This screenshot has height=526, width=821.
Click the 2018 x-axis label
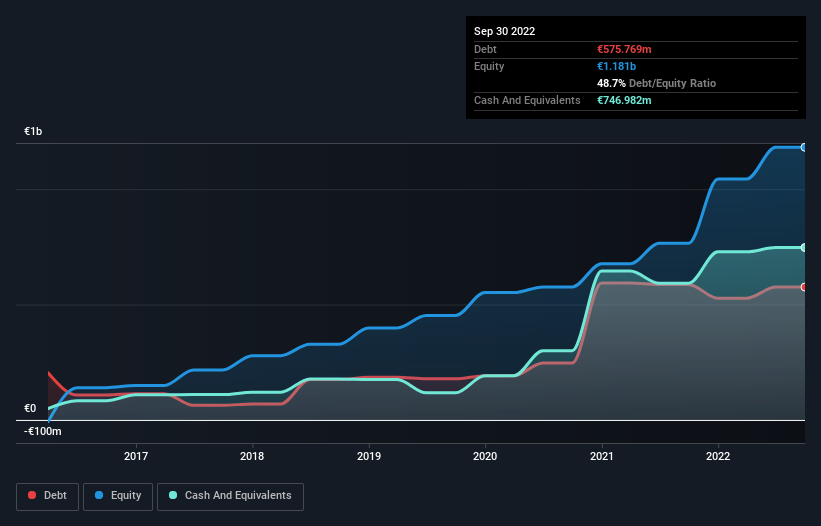click(x=252, y=456)
